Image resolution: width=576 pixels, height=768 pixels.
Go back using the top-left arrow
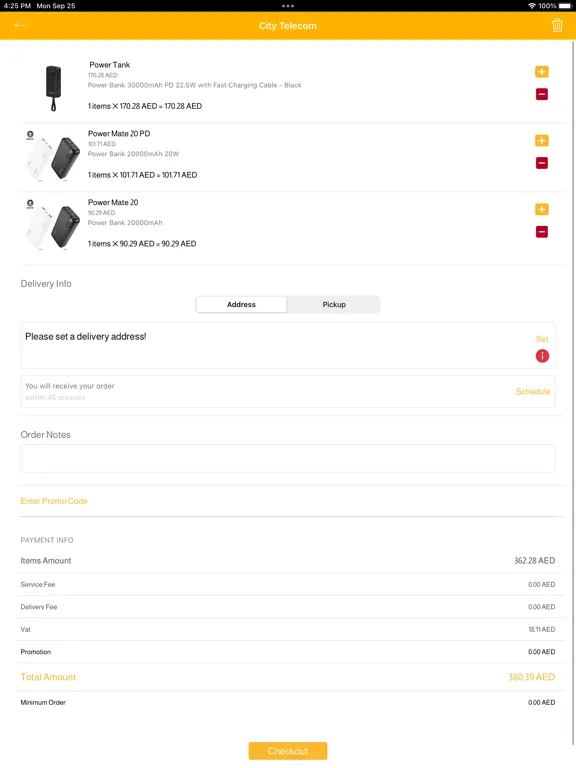(x=20, y=25)
